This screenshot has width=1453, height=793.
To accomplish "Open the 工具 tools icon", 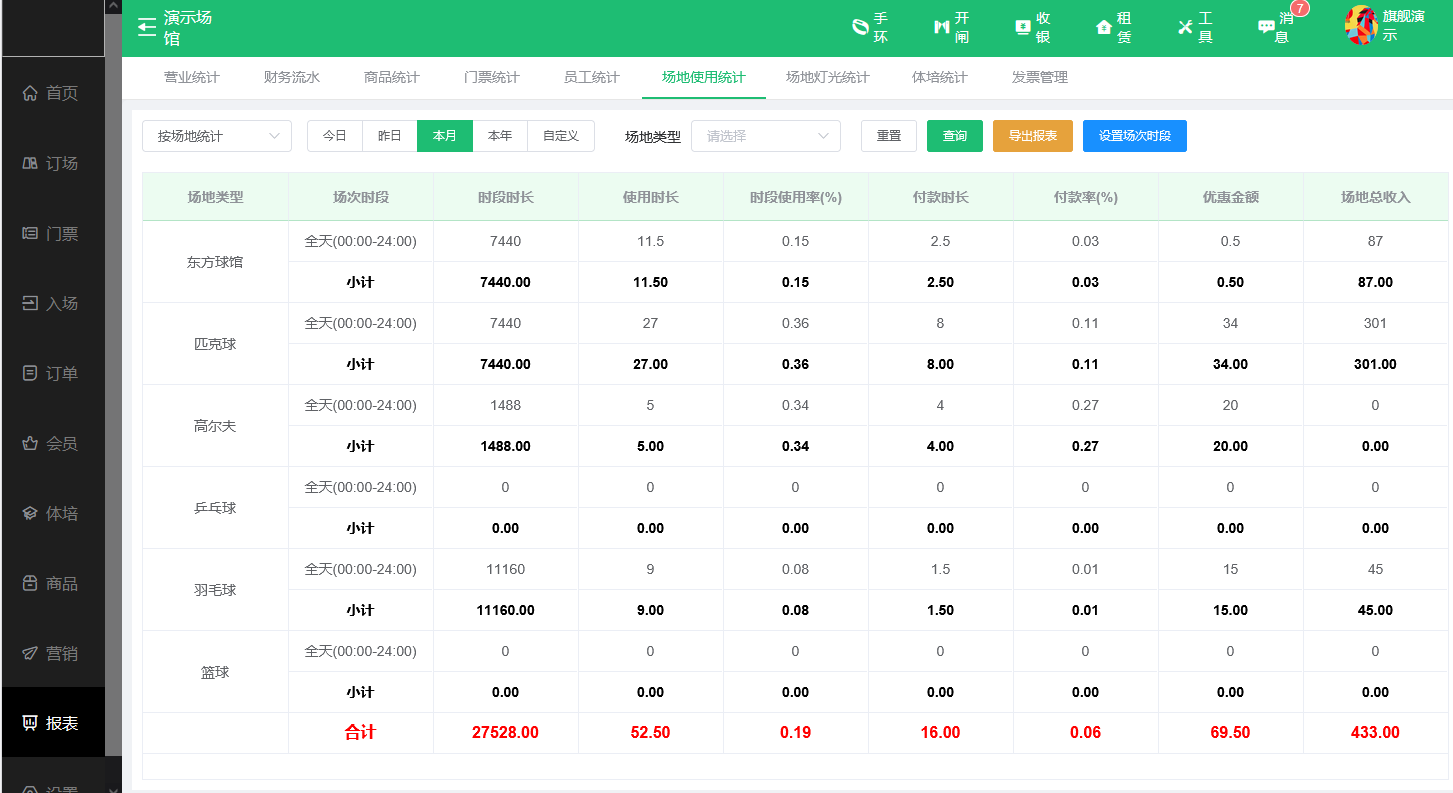I will pyautogui.click(x=1185, y=27).
